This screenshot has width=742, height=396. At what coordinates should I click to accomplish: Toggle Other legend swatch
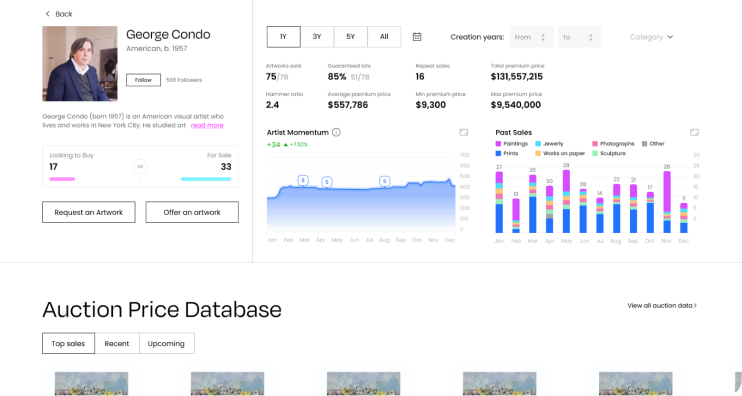pyautogui.click(x=645, y=144)
